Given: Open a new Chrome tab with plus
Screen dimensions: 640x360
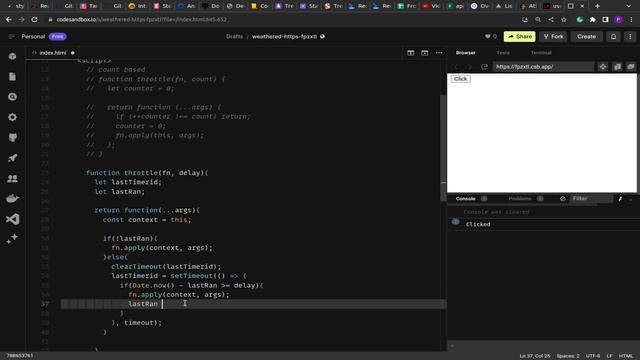Looking at the screenshot, I should (597, 6).
